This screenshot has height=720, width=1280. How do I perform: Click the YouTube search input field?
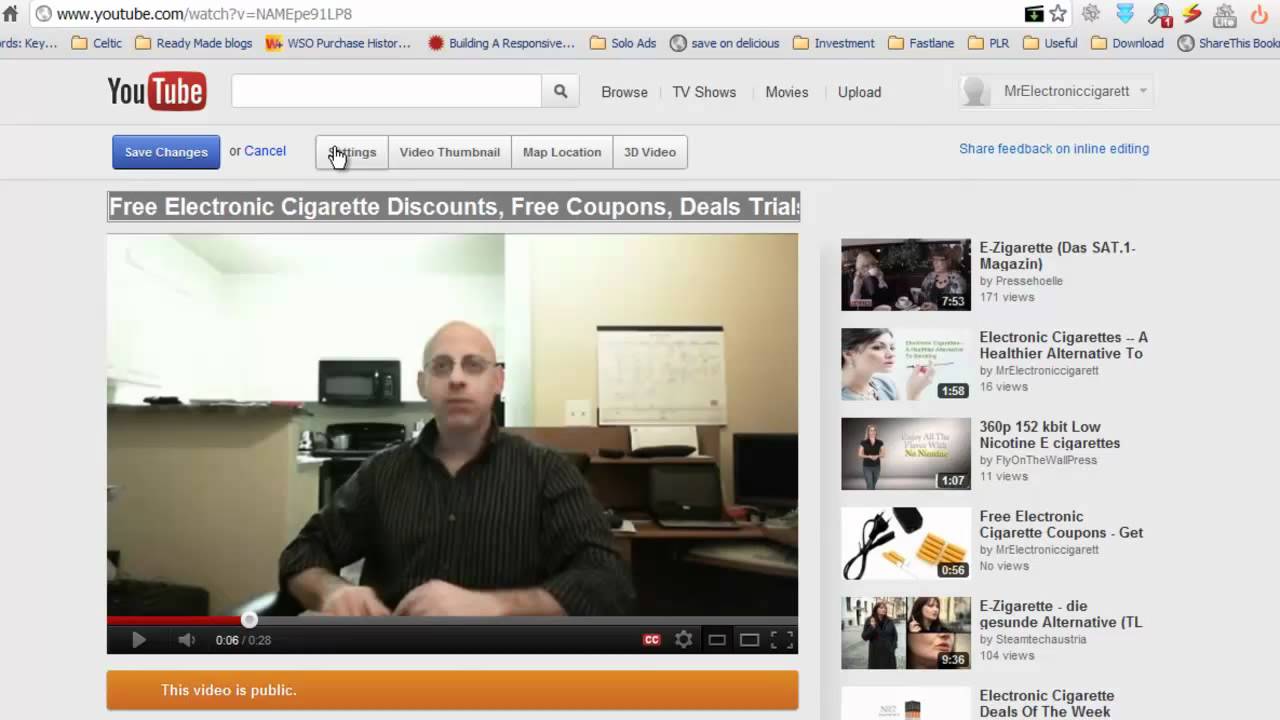tap(386, 91)
